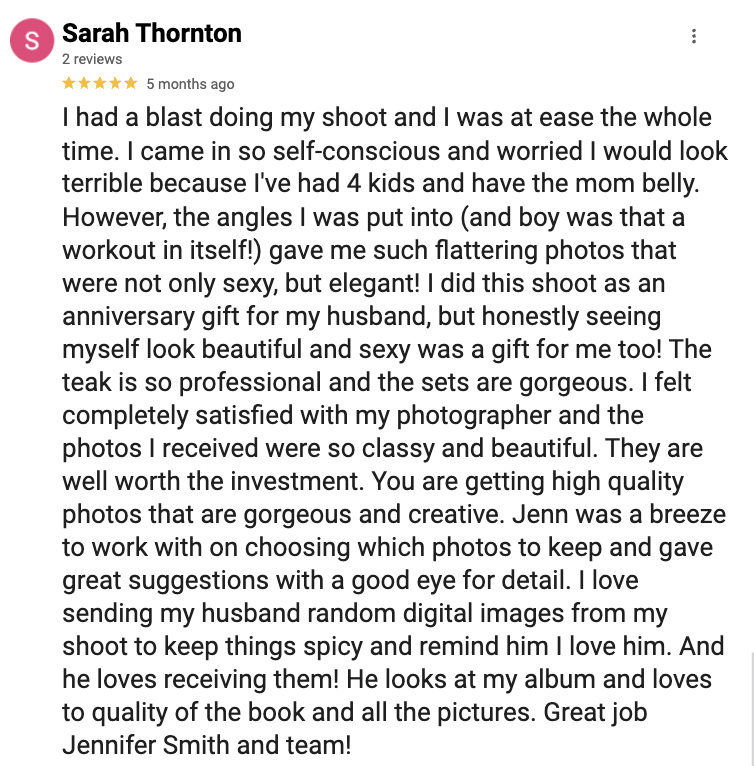Click the "2 reviews" count text
The width and height of the screenshot is (754, 766).
(x=92, y=59)
